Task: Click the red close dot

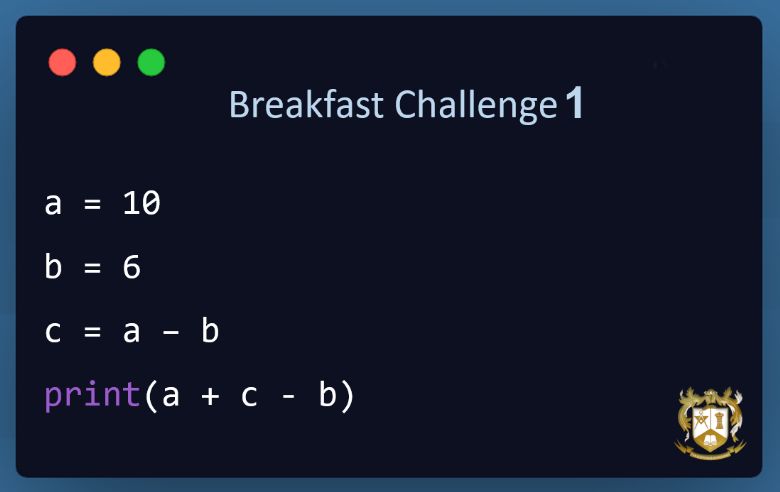Action: click(x=62, y=62)
